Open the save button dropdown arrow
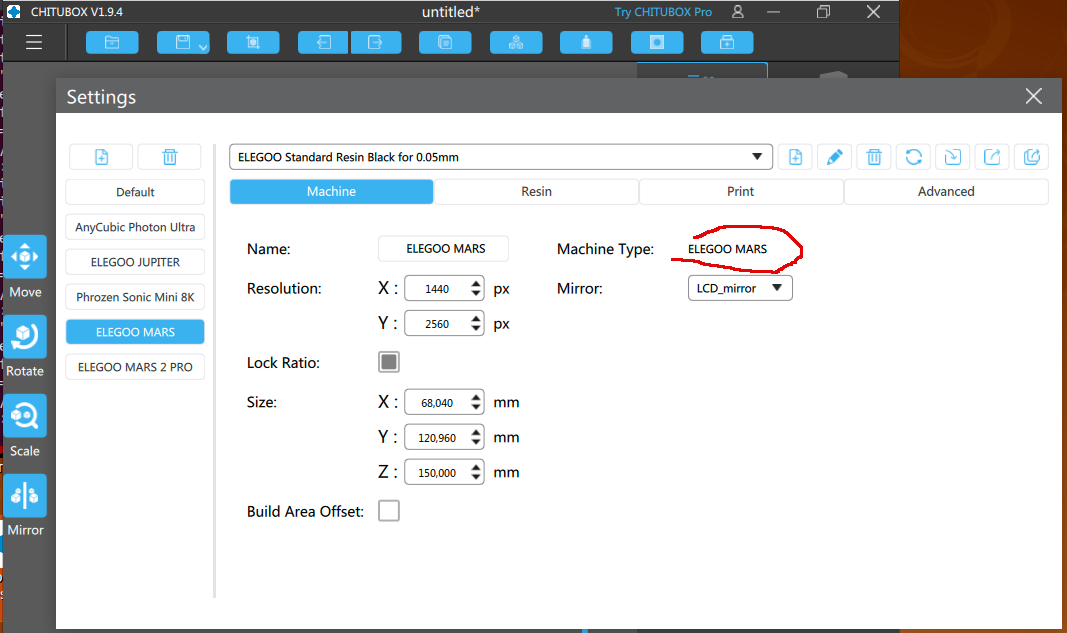This screenshot has width=1067, height=633. point(203,47)
